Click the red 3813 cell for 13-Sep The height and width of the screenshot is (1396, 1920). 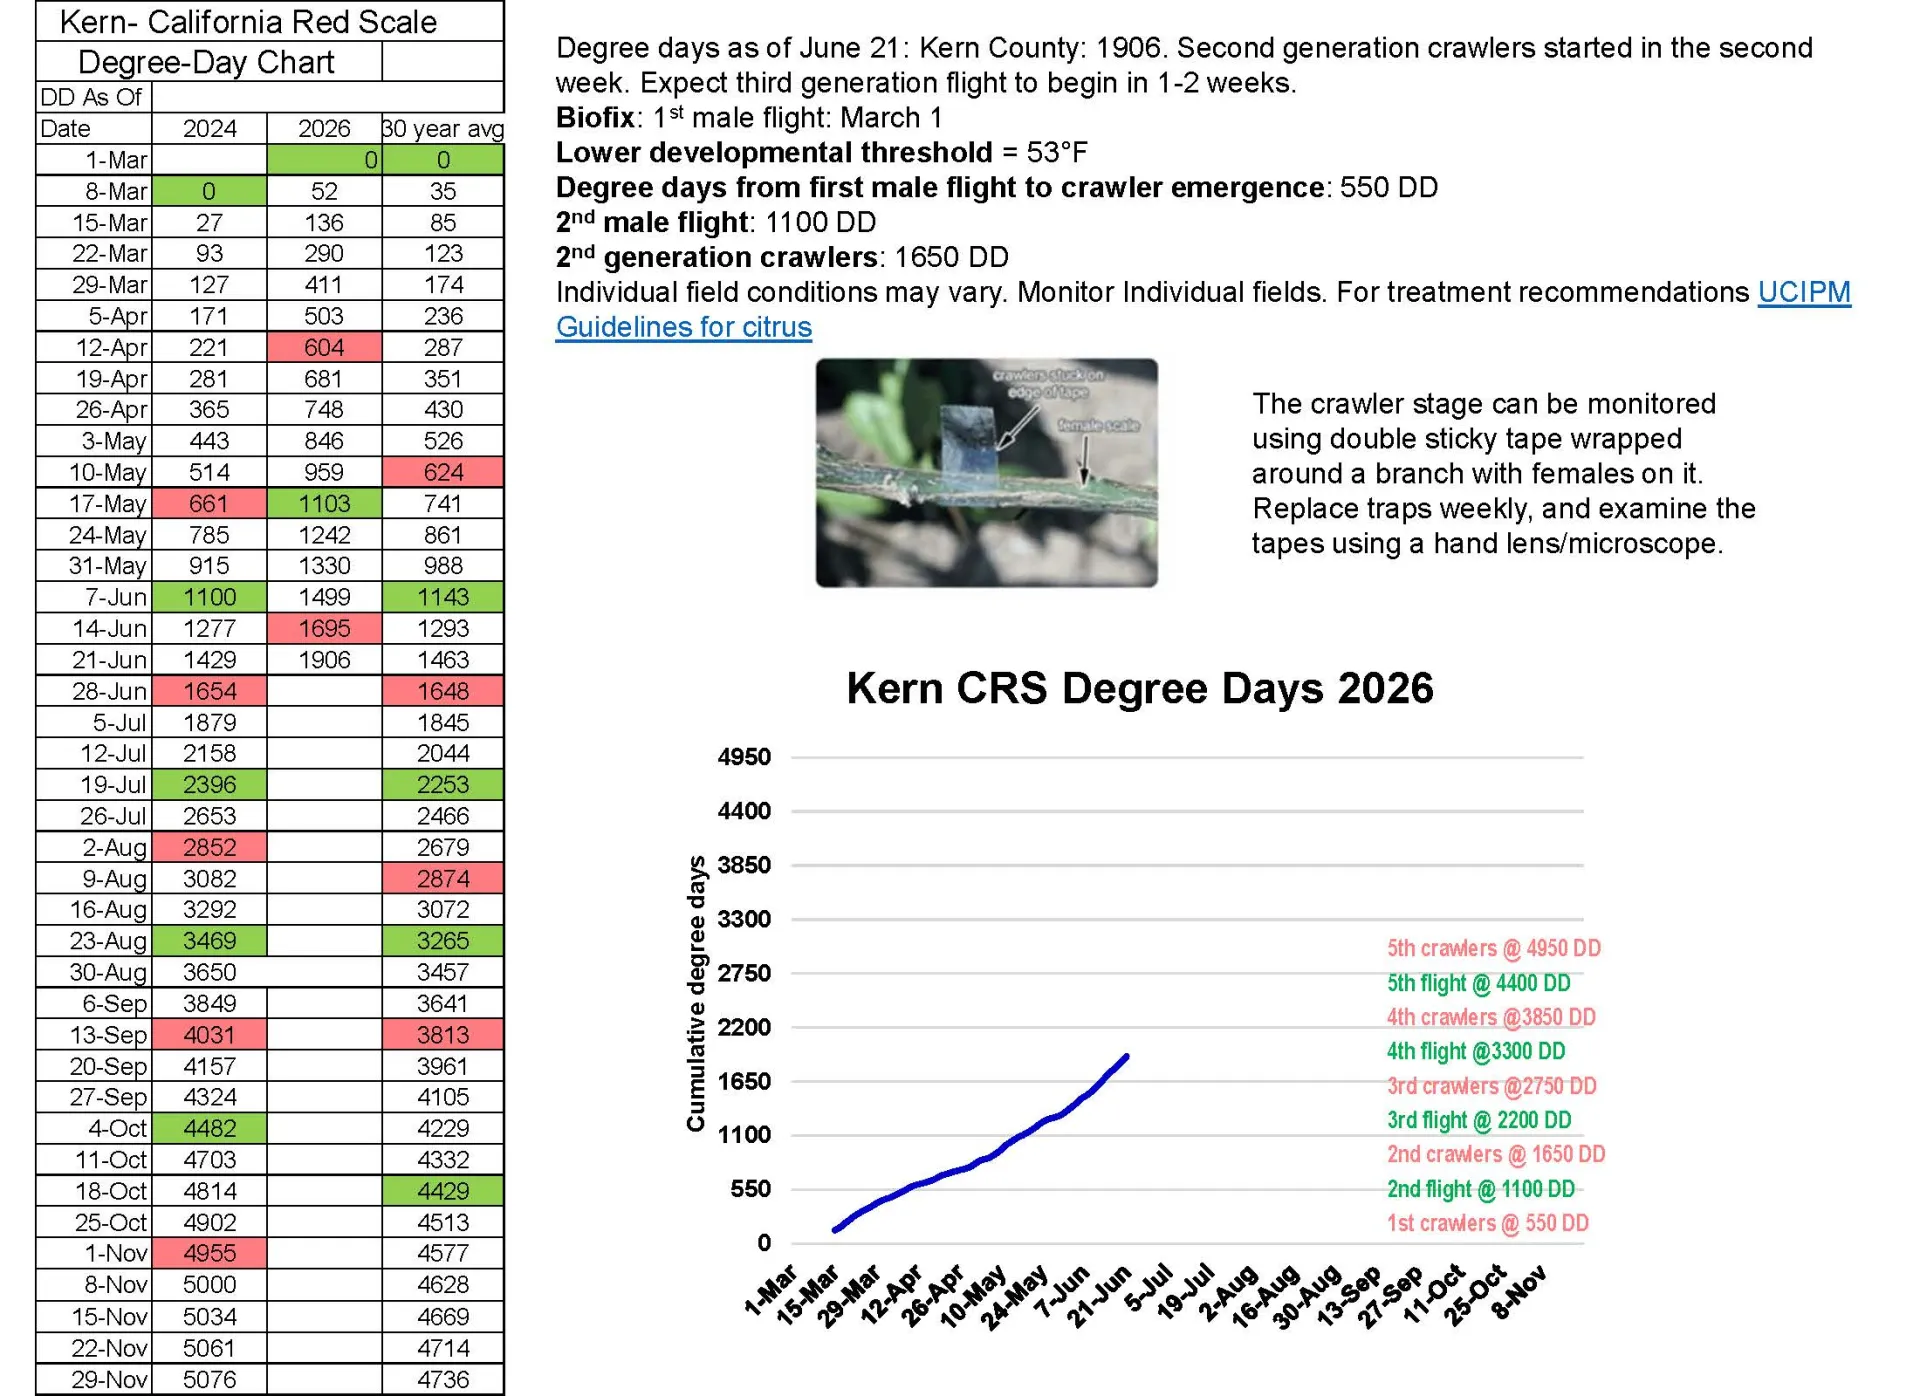tap(443, 1035)
